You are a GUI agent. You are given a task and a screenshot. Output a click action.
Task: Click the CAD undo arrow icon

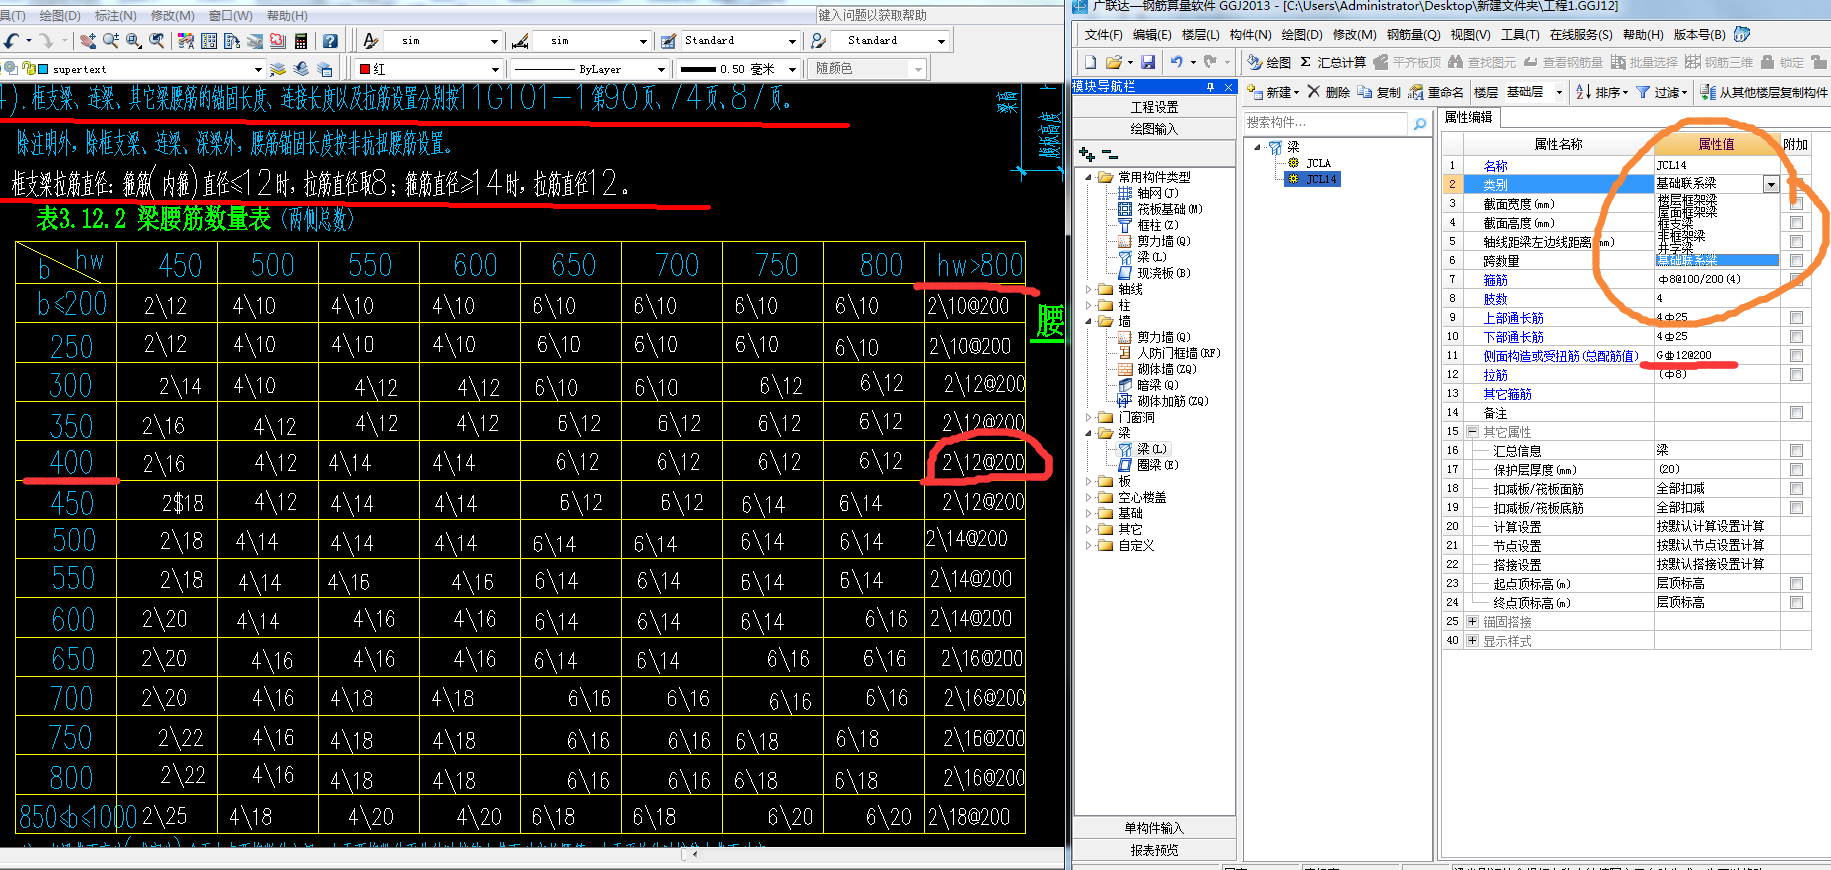[x=11, y=41]
